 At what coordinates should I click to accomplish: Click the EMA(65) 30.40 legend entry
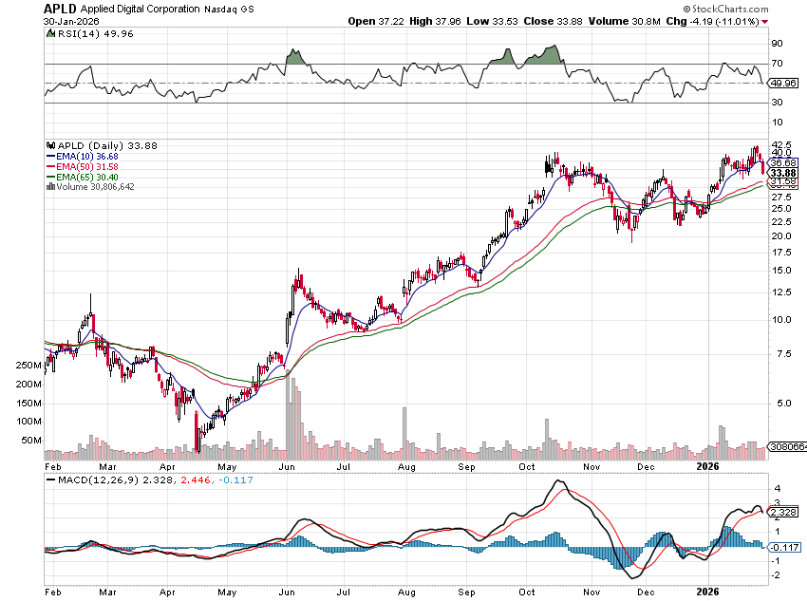click(87, 177)
